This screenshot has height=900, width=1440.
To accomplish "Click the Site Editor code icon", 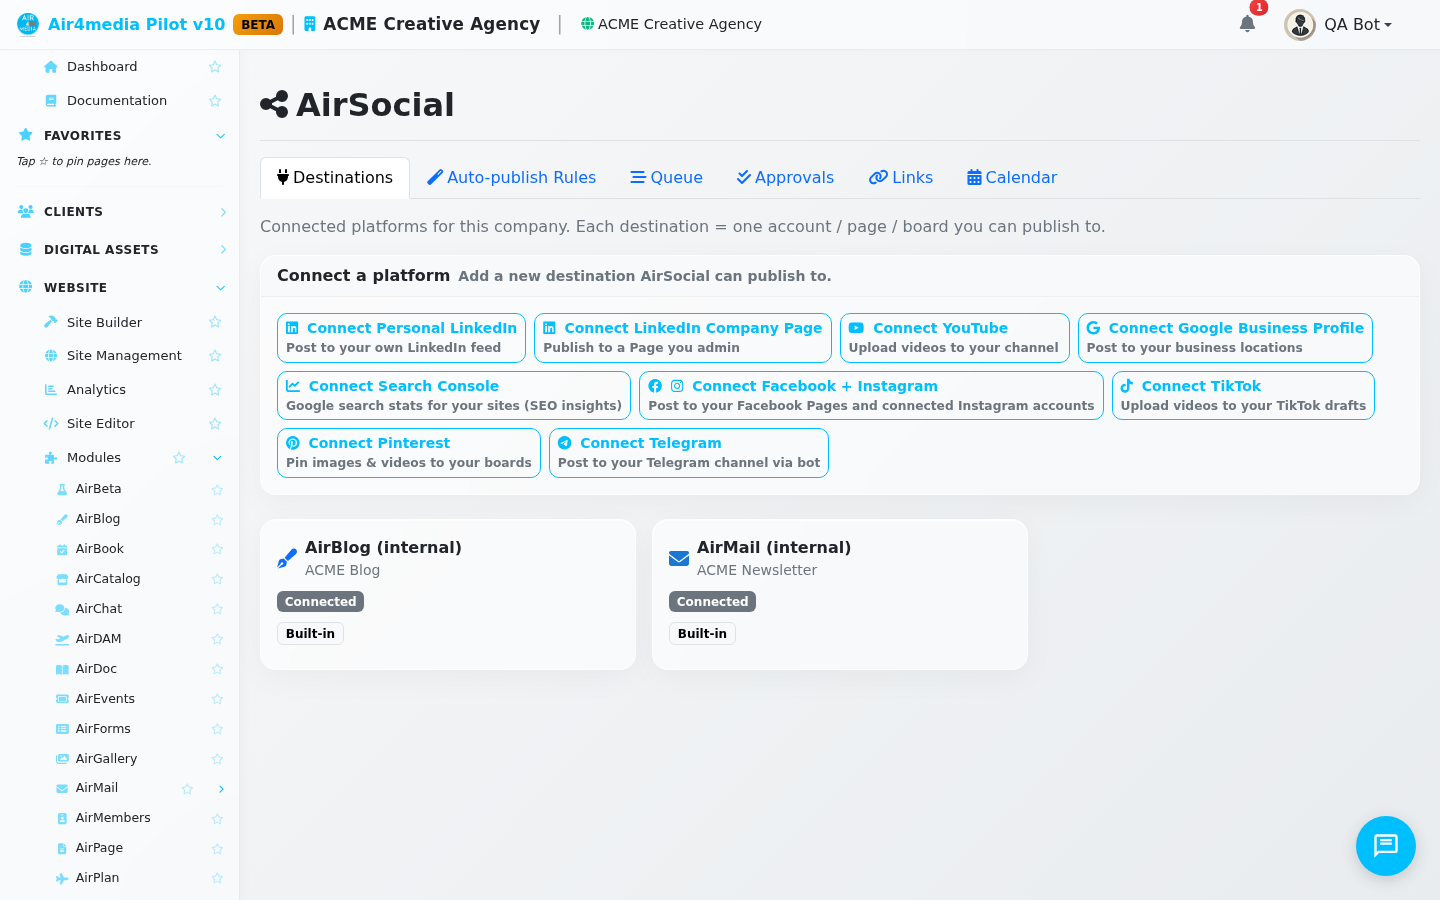I will point(51,424).
